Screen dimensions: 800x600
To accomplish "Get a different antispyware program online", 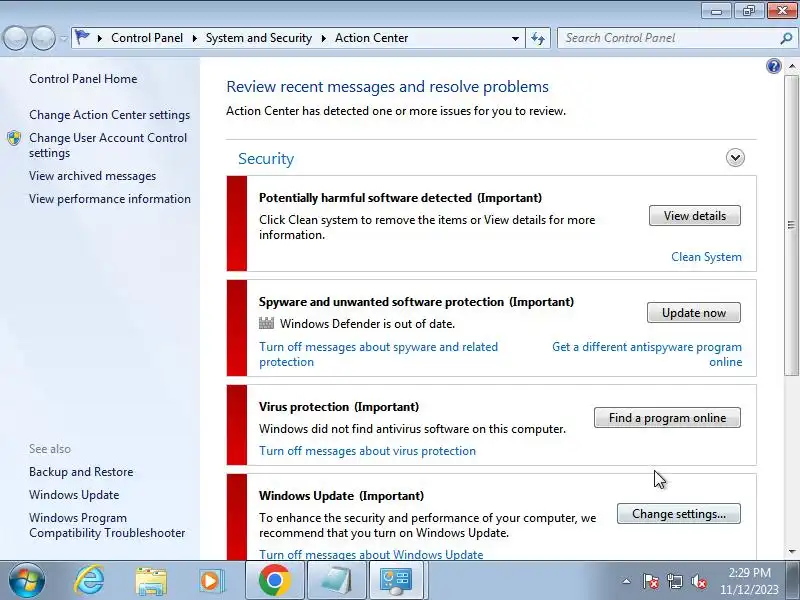I will click(x=647, y=354).
